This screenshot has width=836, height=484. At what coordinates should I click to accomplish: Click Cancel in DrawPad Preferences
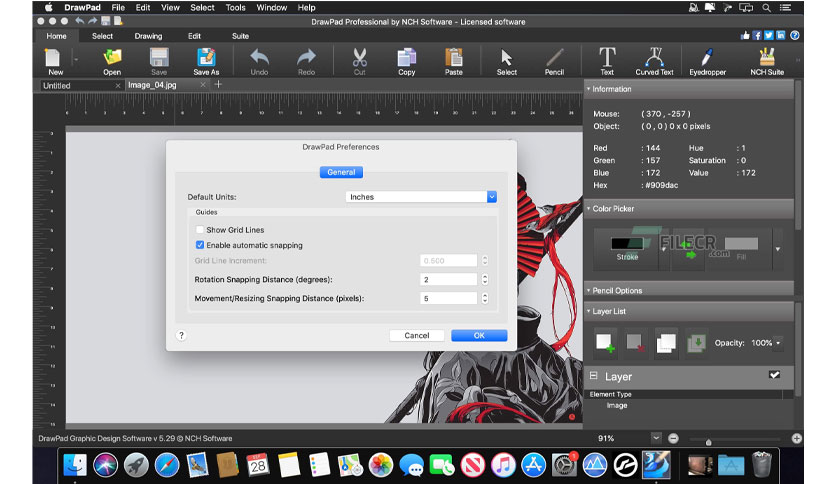[x=416, y=335]
